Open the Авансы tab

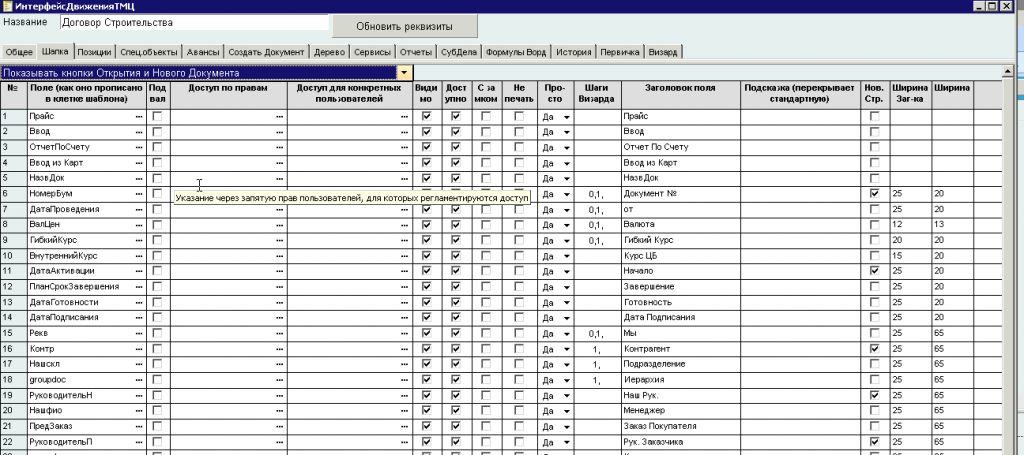(203, 52)
